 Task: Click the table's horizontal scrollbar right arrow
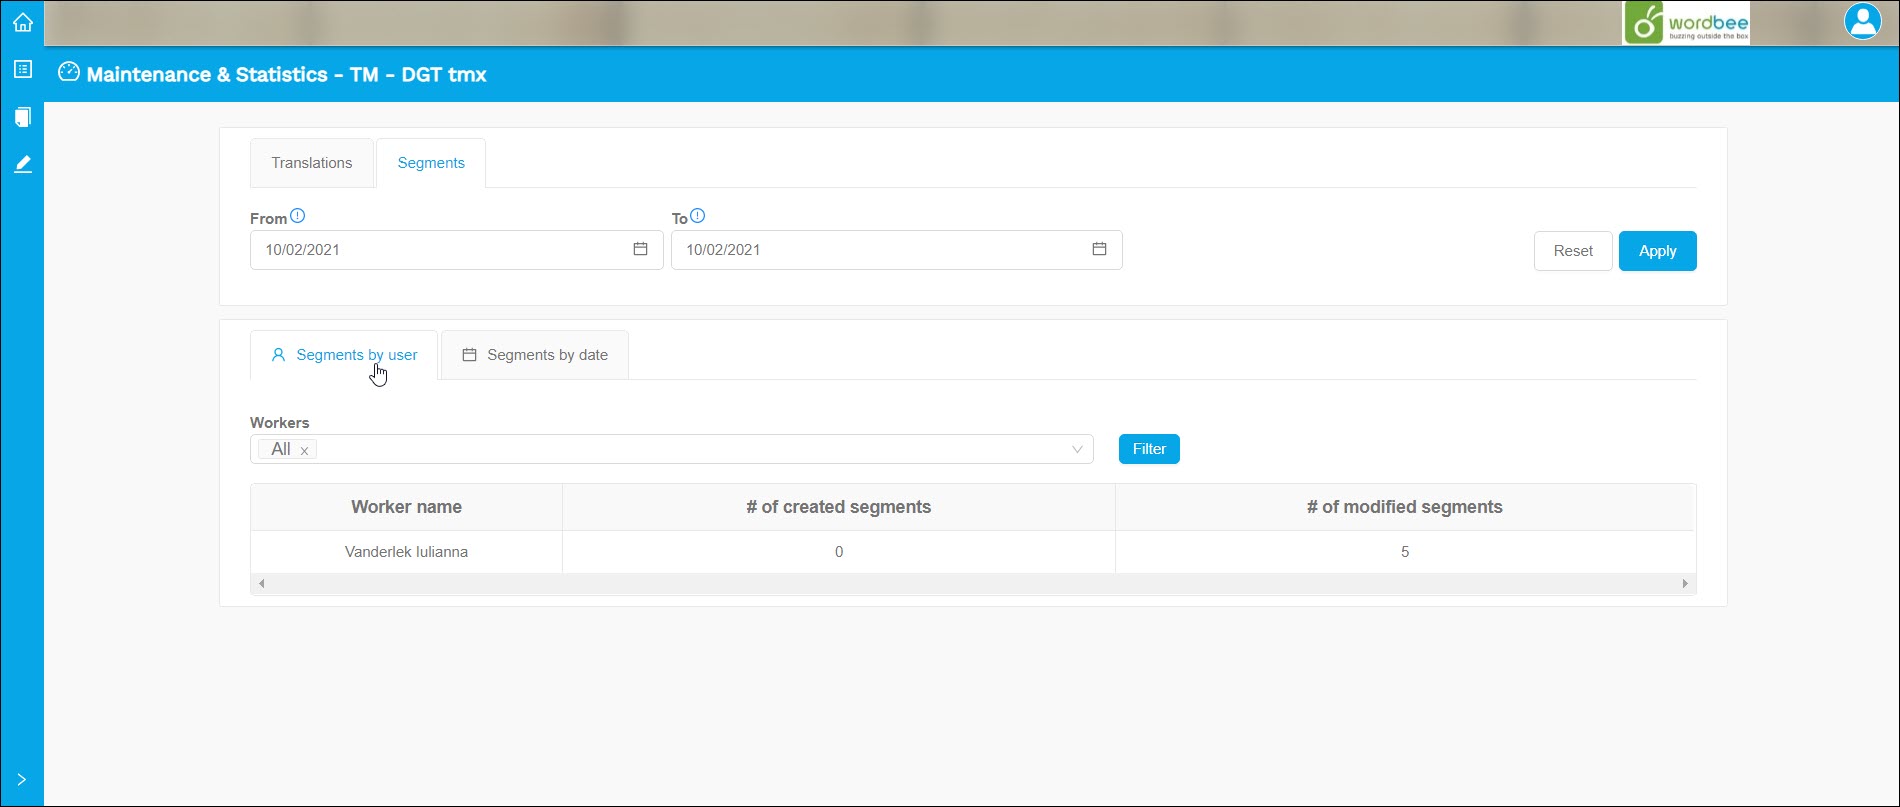coord(1685,583)
